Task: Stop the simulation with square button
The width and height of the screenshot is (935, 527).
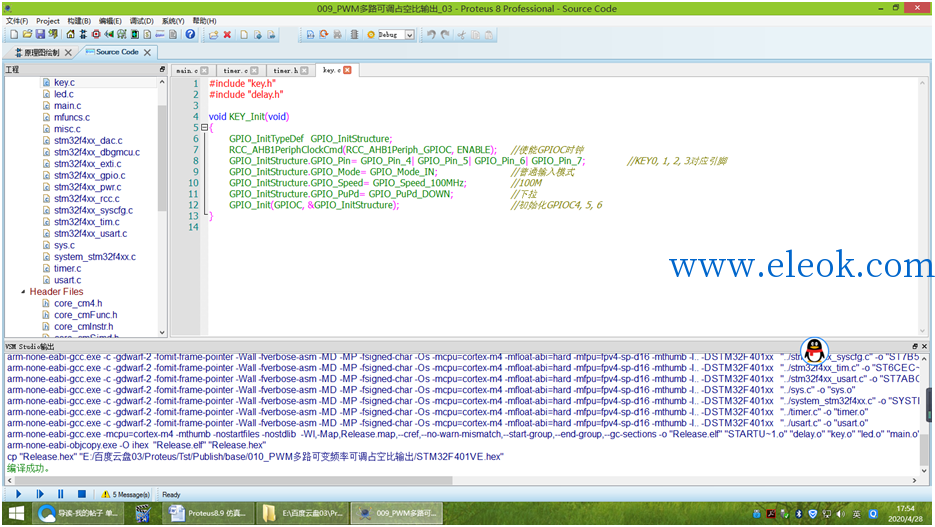Action: tap(82, 494)
